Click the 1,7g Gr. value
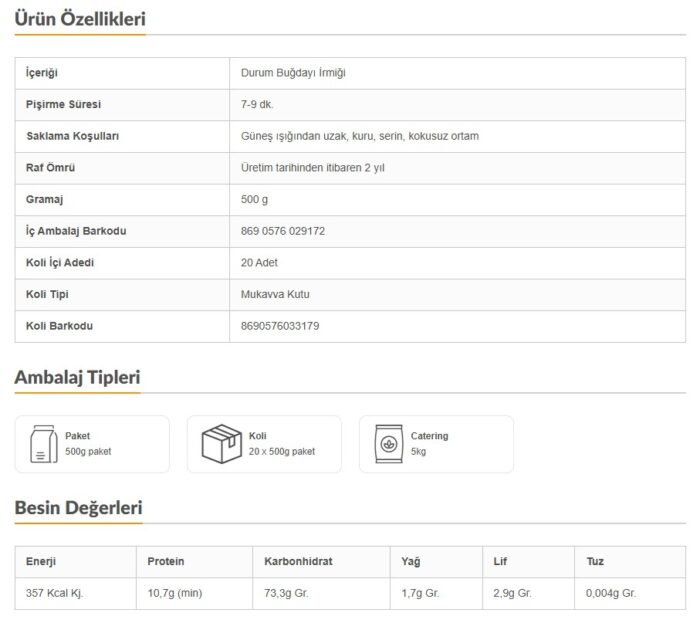The height and width of the screenshot is (623, 700). click(421, 593)
